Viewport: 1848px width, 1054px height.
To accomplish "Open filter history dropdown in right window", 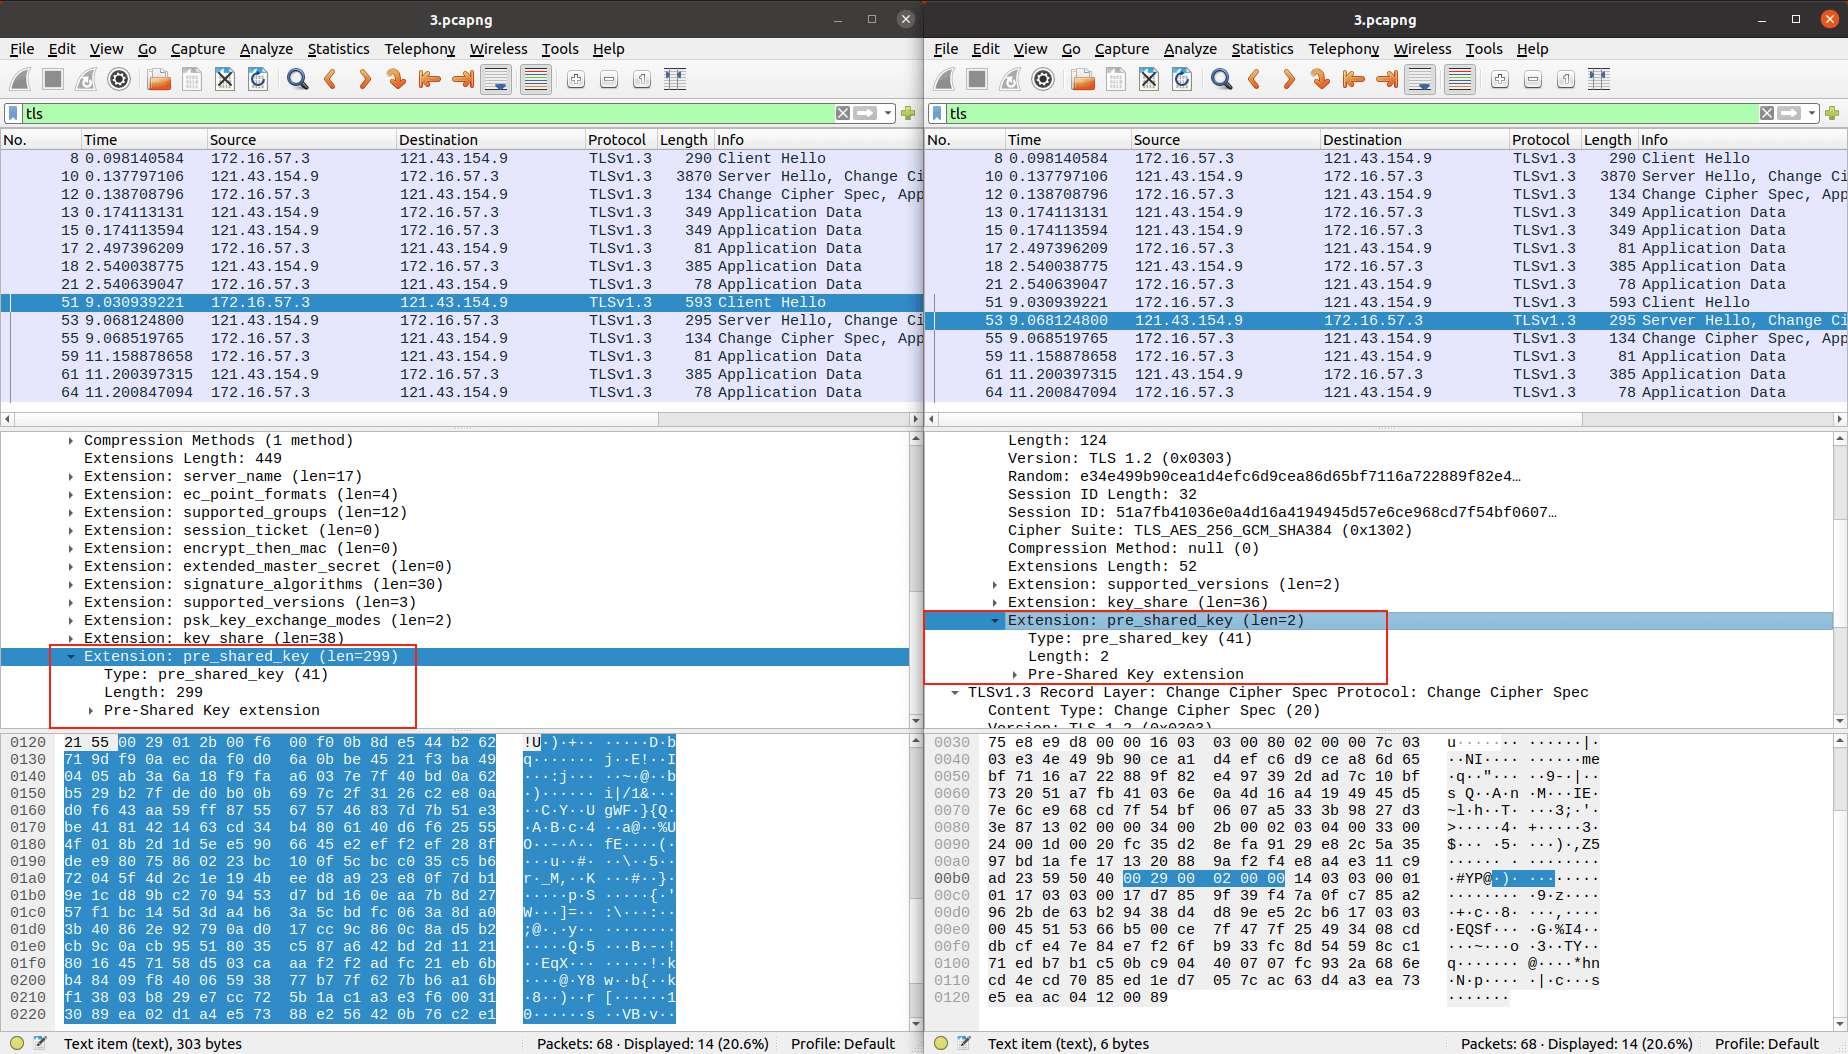I will click(x=1812, y=113).
